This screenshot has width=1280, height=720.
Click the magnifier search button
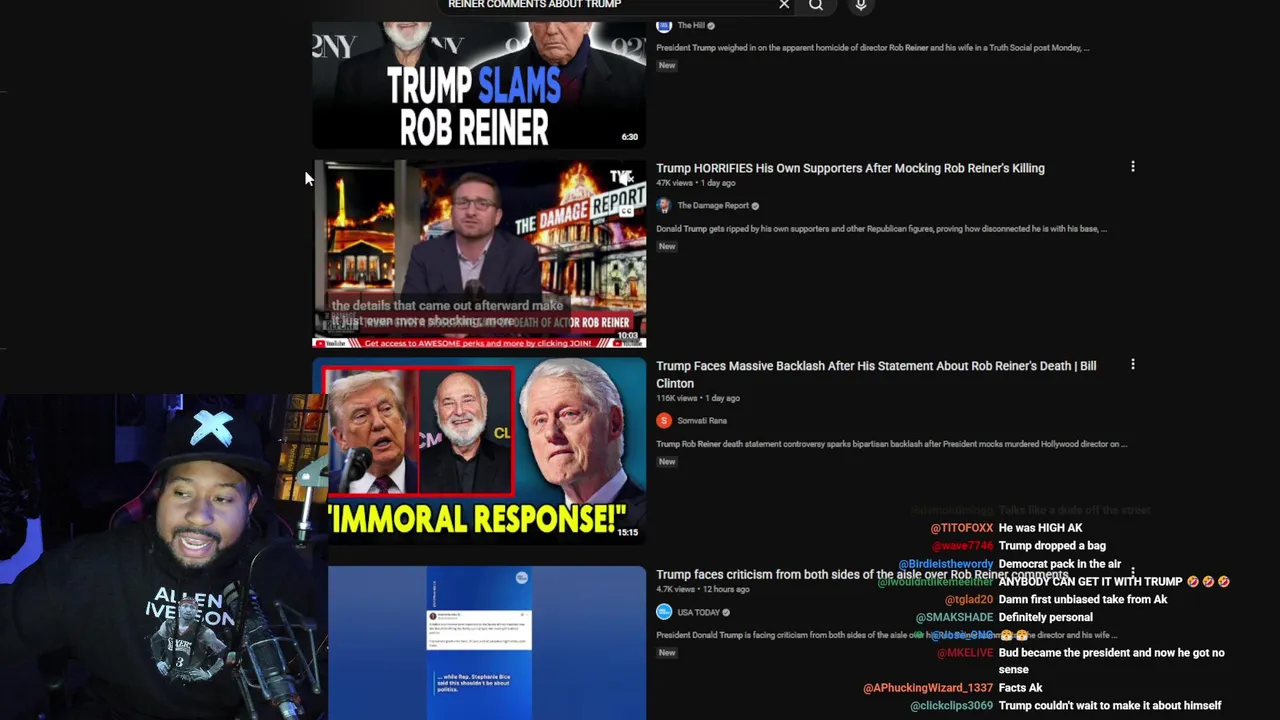point(816,5)
